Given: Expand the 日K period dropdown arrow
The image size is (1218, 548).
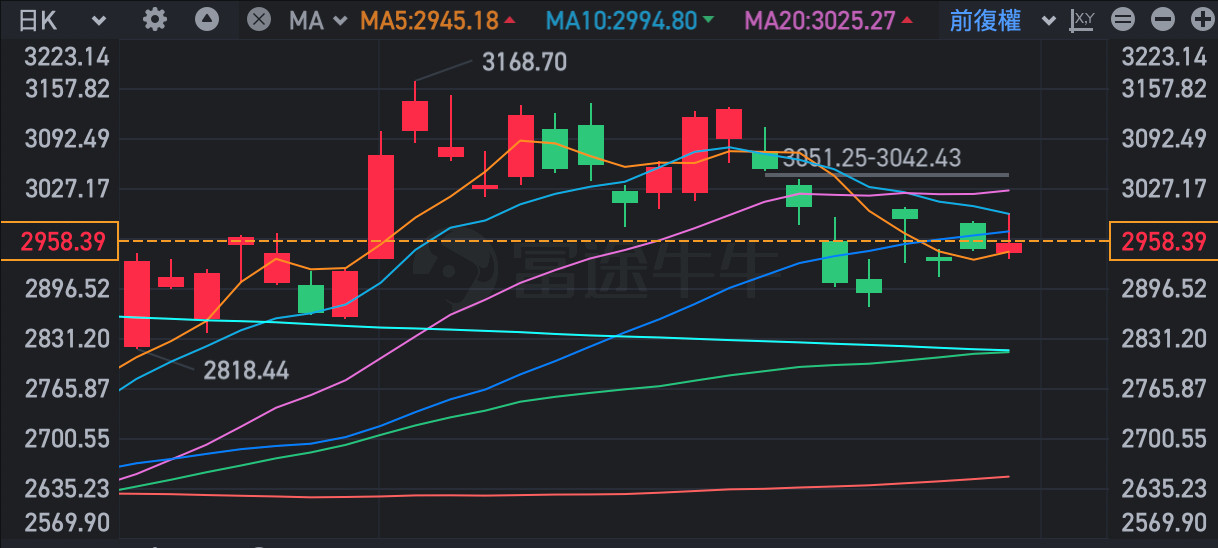Looking at the screenshot, I should (99, 20).
